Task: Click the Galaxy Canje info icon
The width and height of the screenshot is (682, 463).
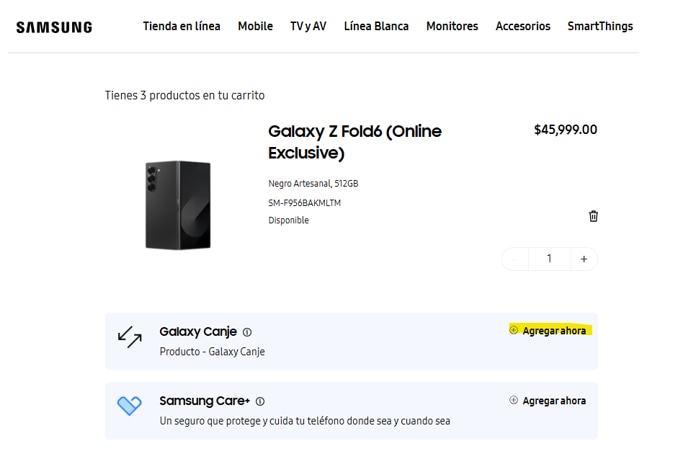Action: click(x=247, y=332)
